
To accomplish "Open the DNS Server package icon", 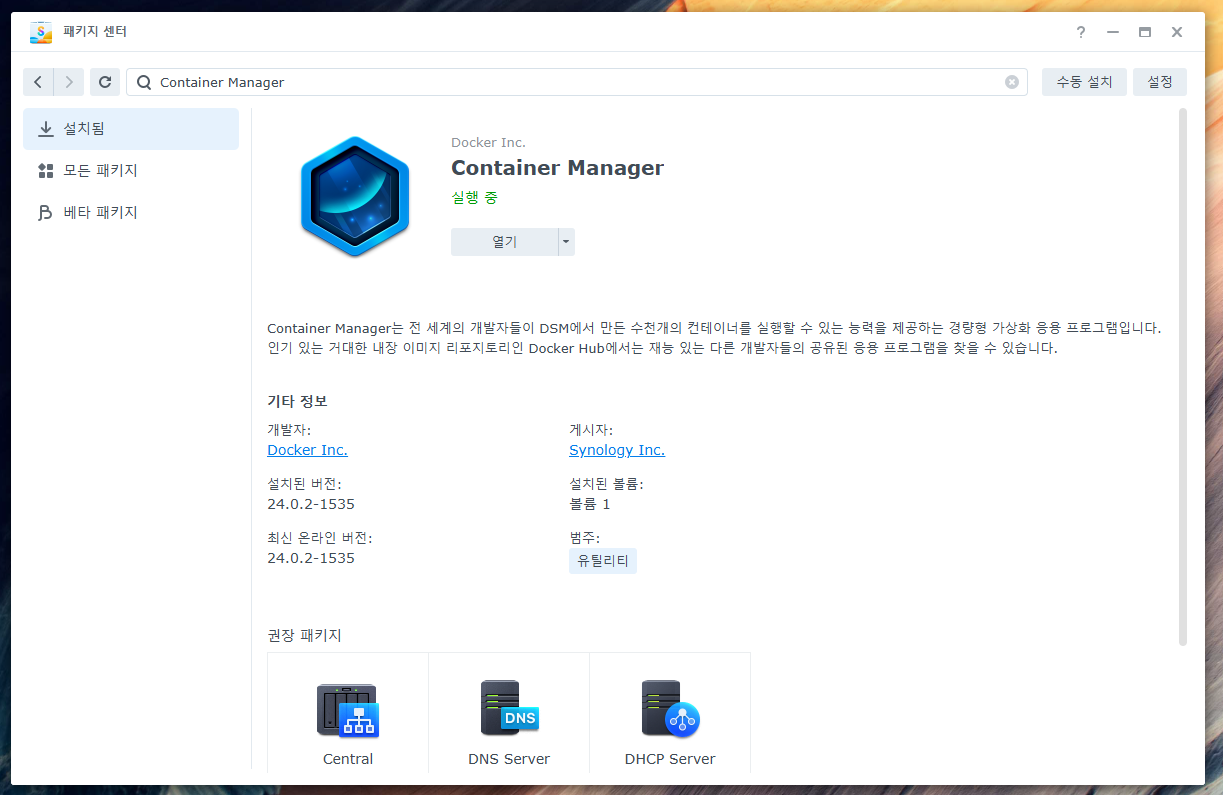I will (x=508, y=709).
